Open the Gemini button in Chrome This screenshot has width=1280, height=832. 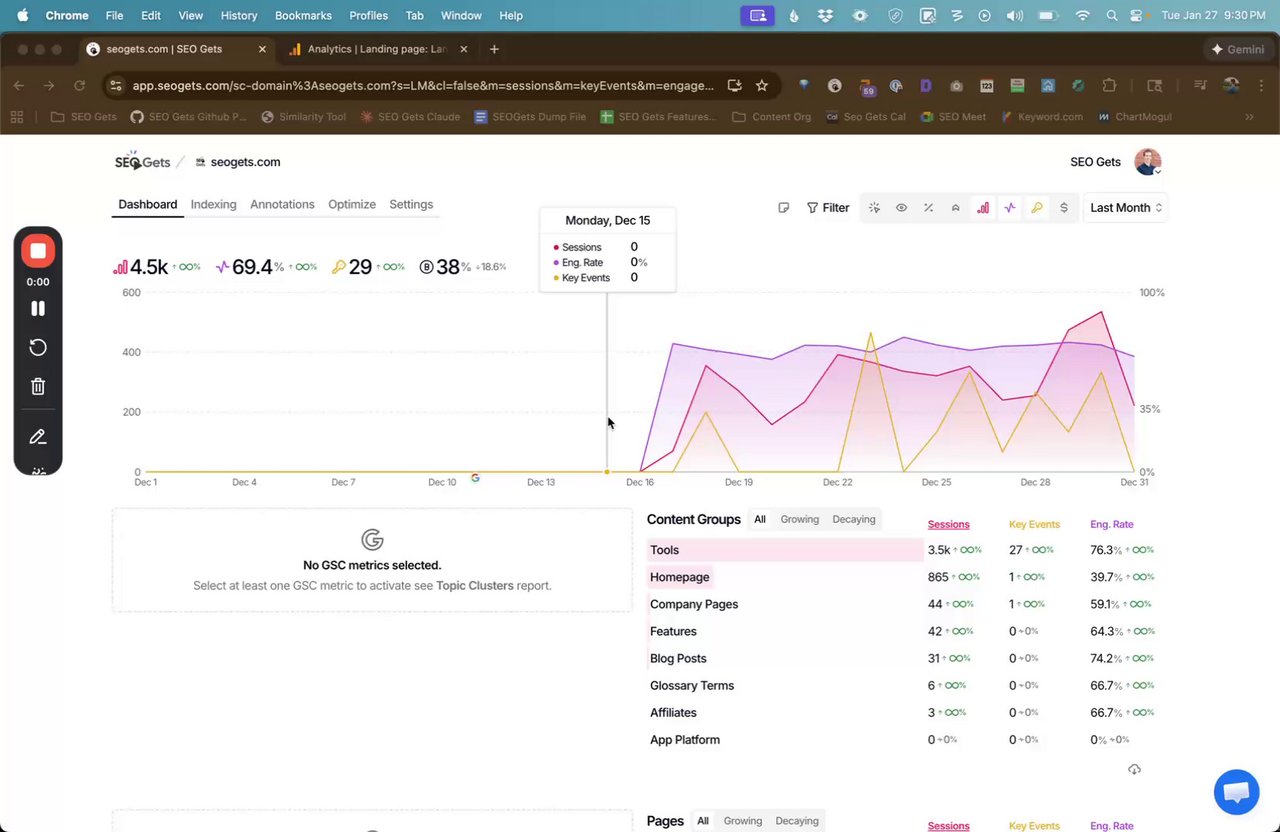(x=1237, y=49)
